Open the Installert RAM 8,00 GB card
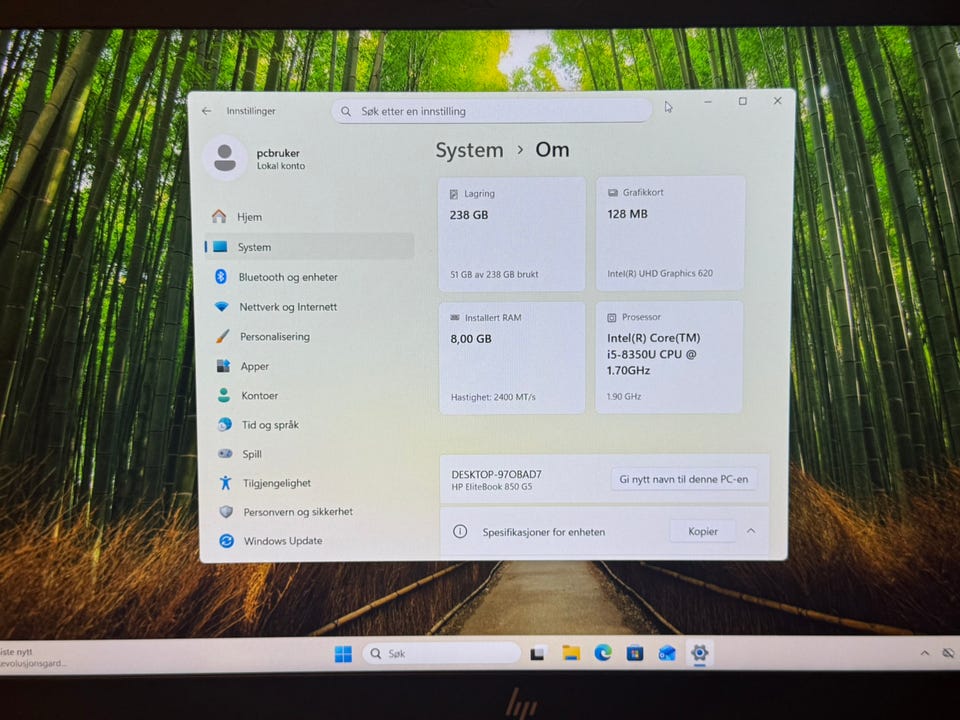This screenshot has width=960, height=720. (512, 358)
